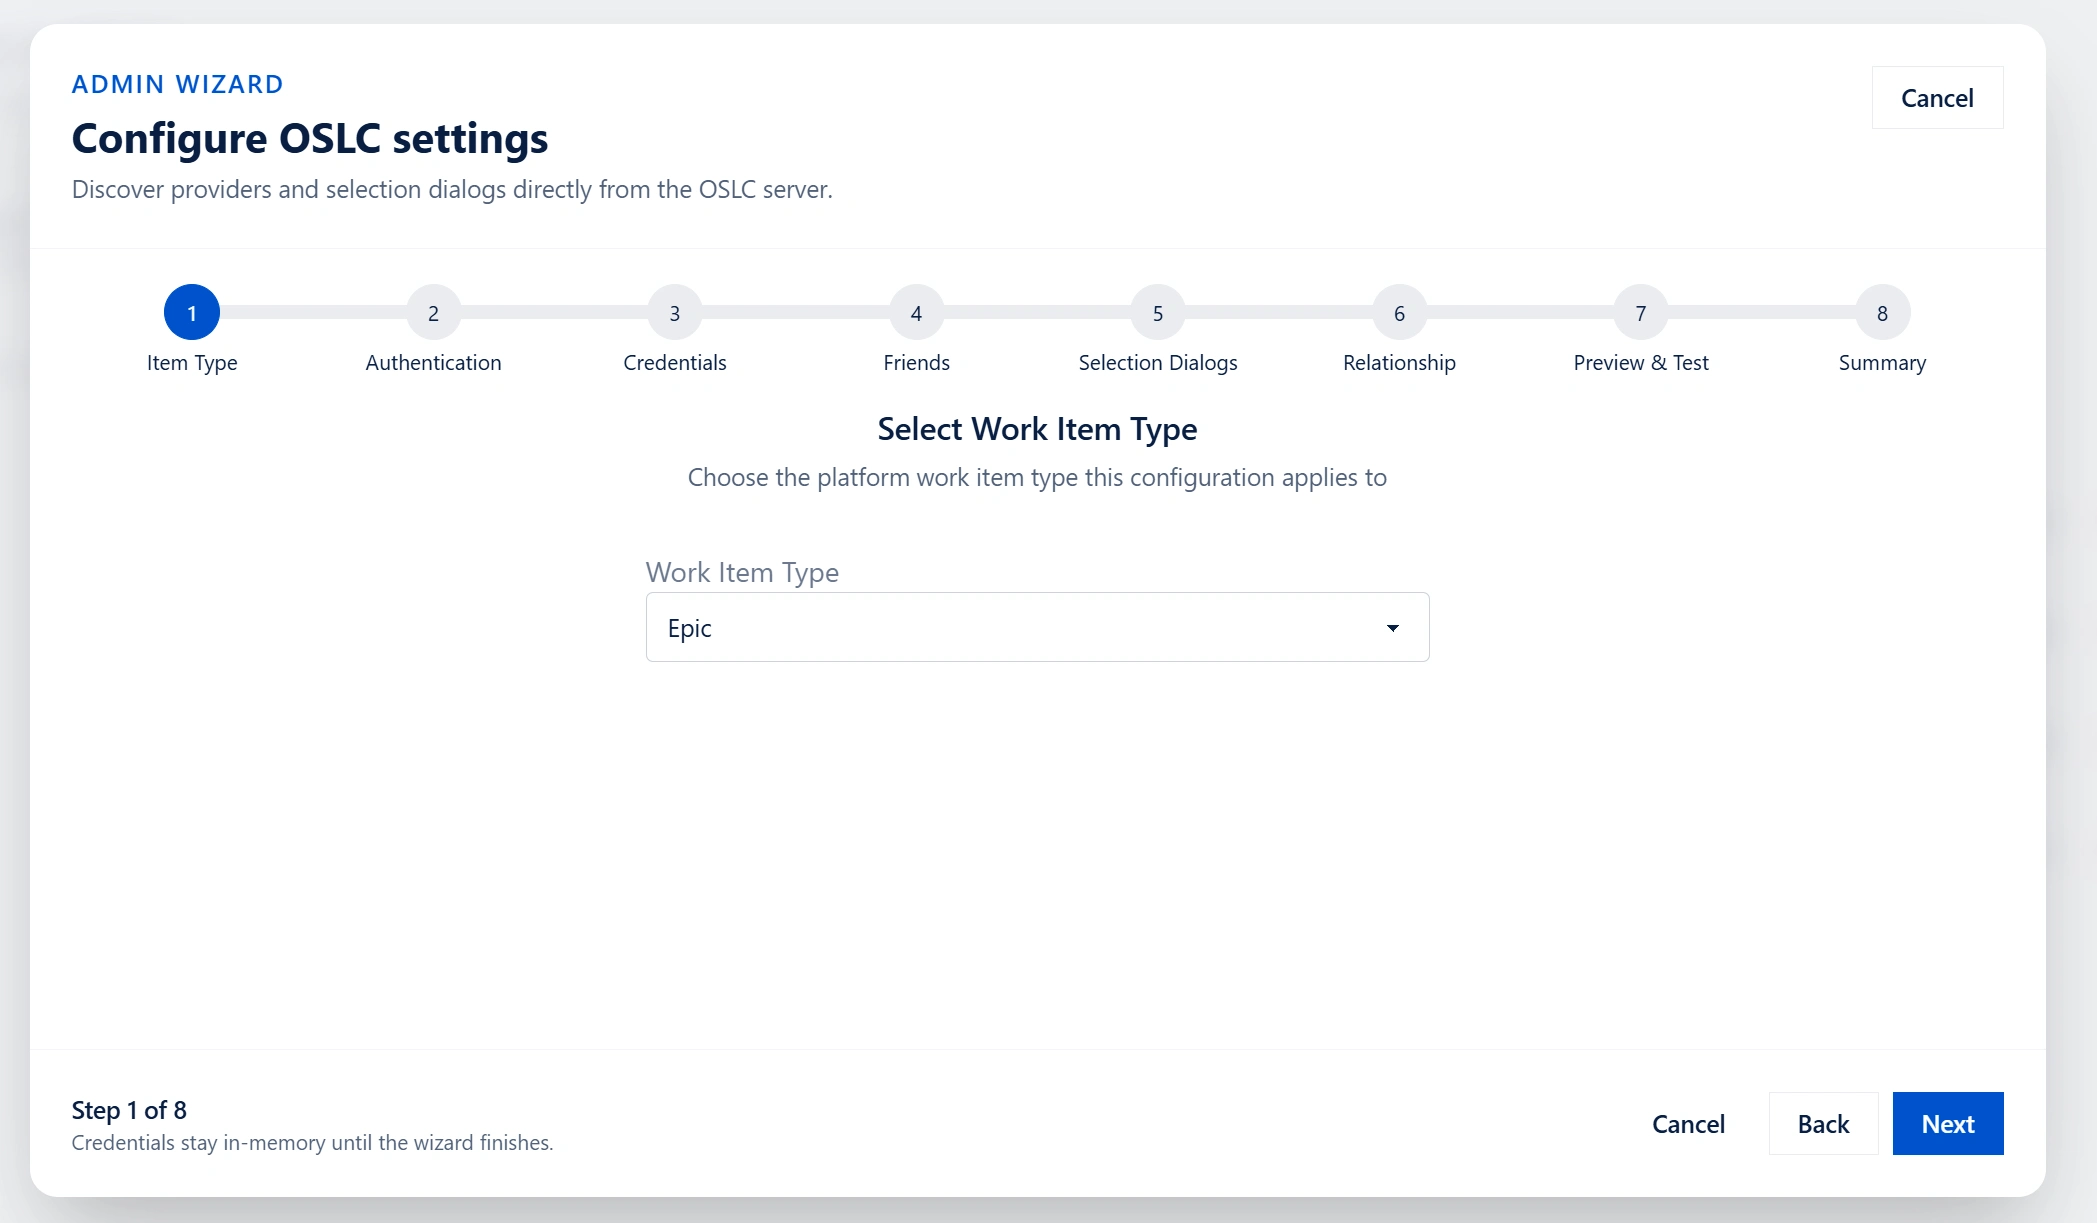
Task: Click the Friends step label
Action: 916,363
